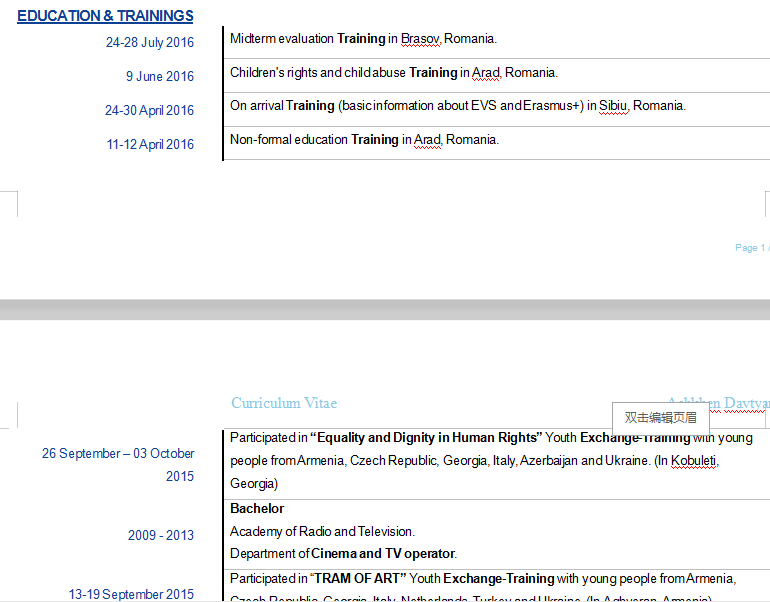The image size is (770, 602).
Task: Click the misspelled word "Brasov"
Action: click(x=419, y=39)
